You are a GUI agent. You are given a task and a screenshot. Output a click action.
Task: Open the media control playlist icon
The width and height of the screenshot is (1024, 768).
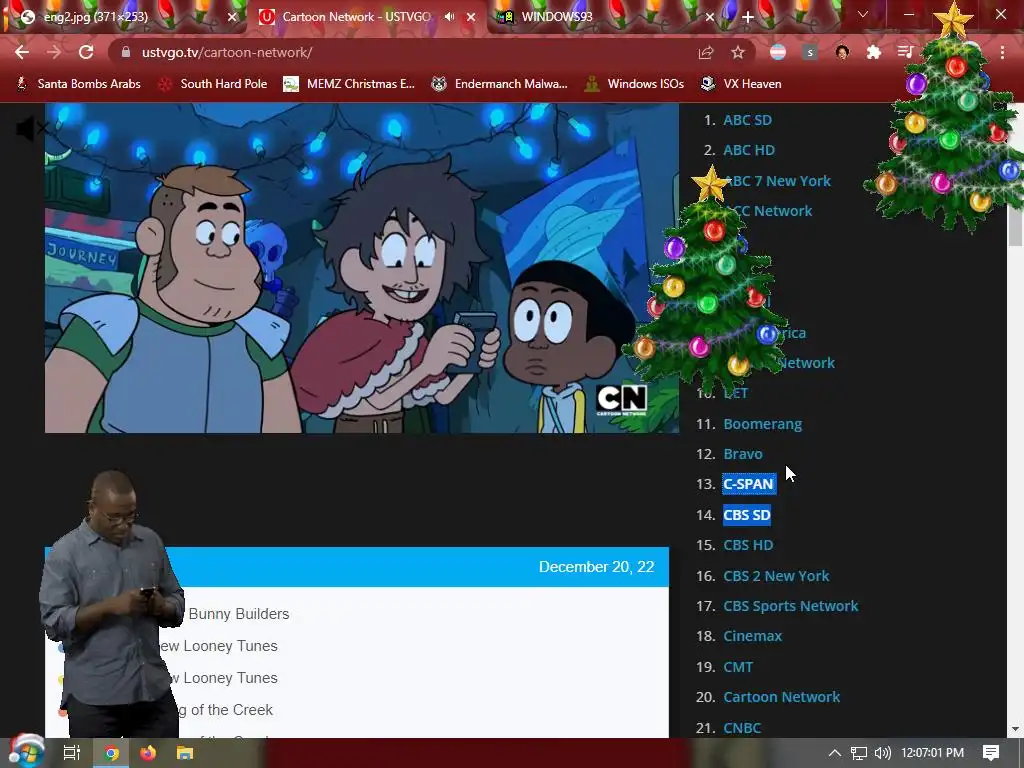tap(905, 52)
